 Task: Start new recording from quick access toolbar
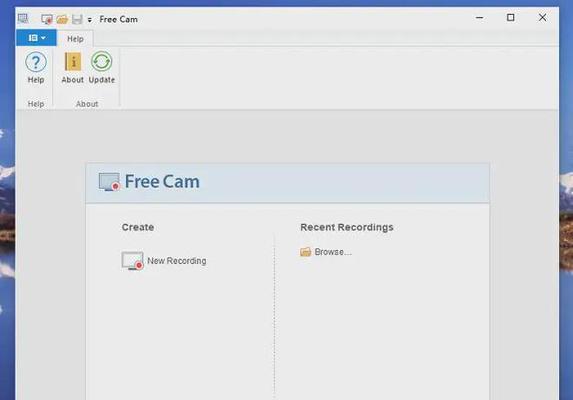click(47, 19)
